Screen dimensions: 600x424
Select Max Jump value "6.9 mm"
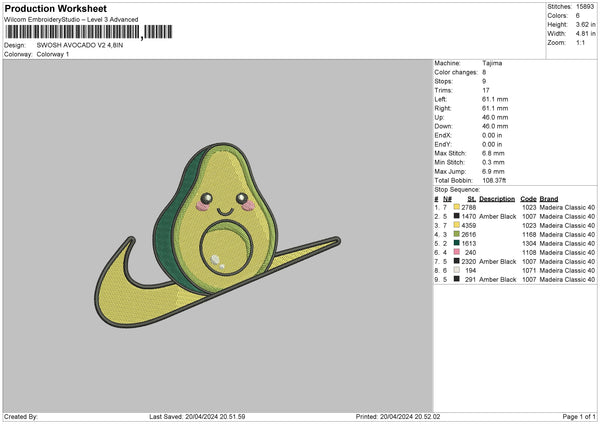pos(493,171)
